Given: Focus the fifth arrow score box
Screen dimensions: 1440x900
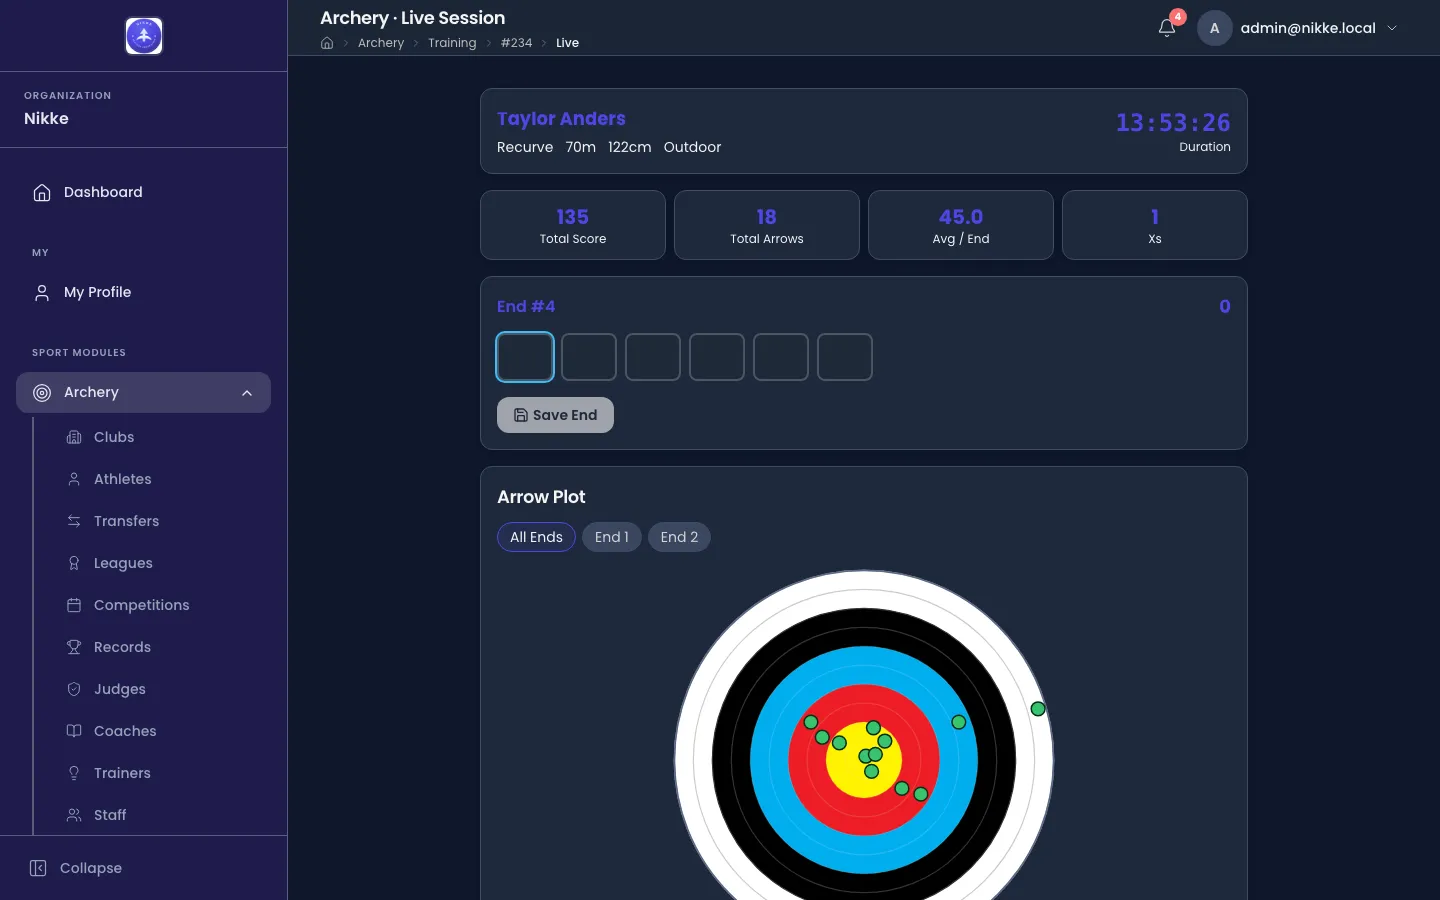Looking at the screenshot, I should tap(781, 357).
